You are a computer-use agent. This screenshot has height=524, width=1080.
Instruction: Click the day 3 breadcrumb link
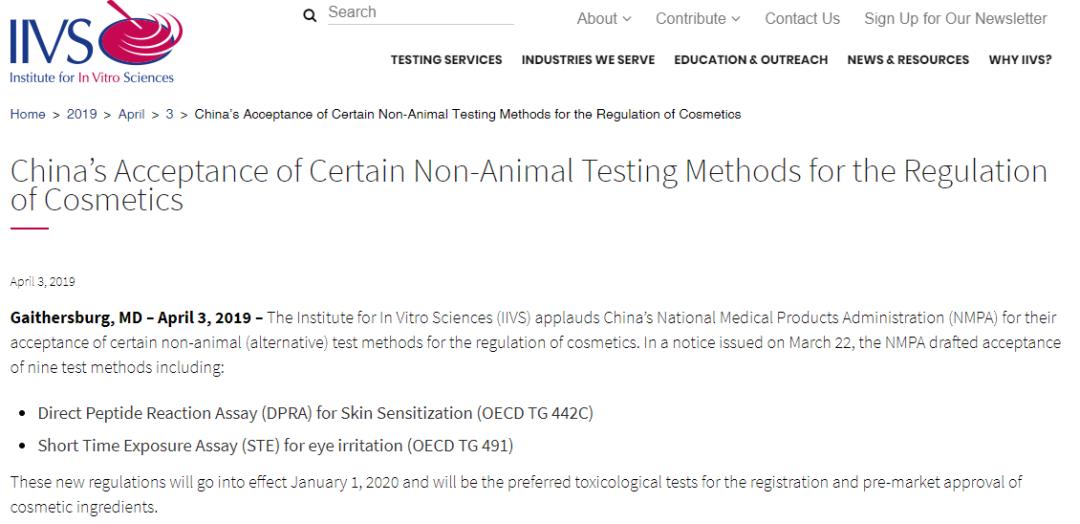pyautogui.click(x=170, y=114)
